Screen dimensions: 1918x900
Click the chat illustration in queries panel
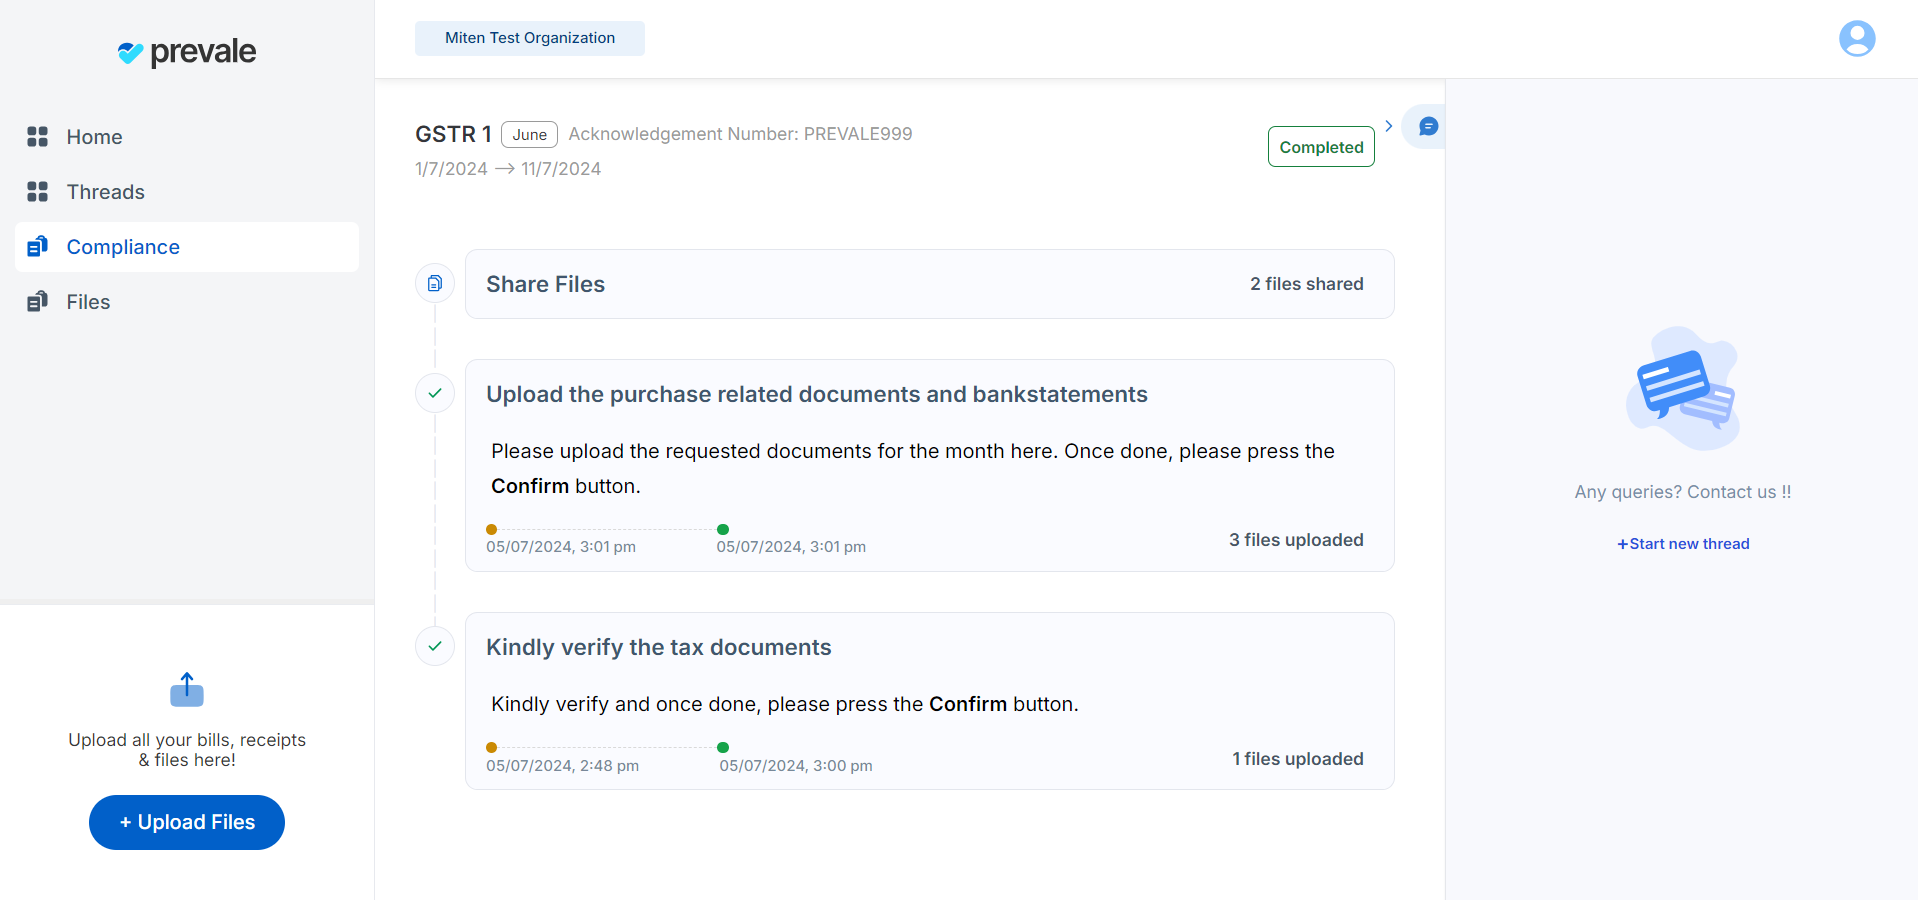[x=1683, y=389]
